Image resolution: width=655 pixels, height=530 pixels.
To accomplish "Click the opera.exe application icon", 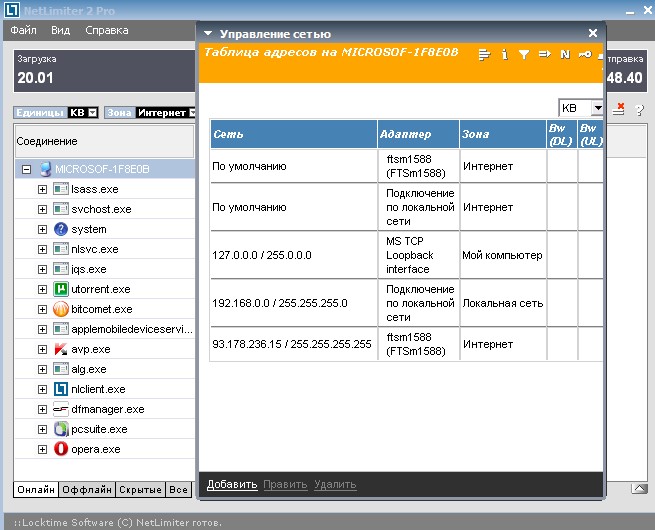I will pyautogui.click(x=61, y=449).
